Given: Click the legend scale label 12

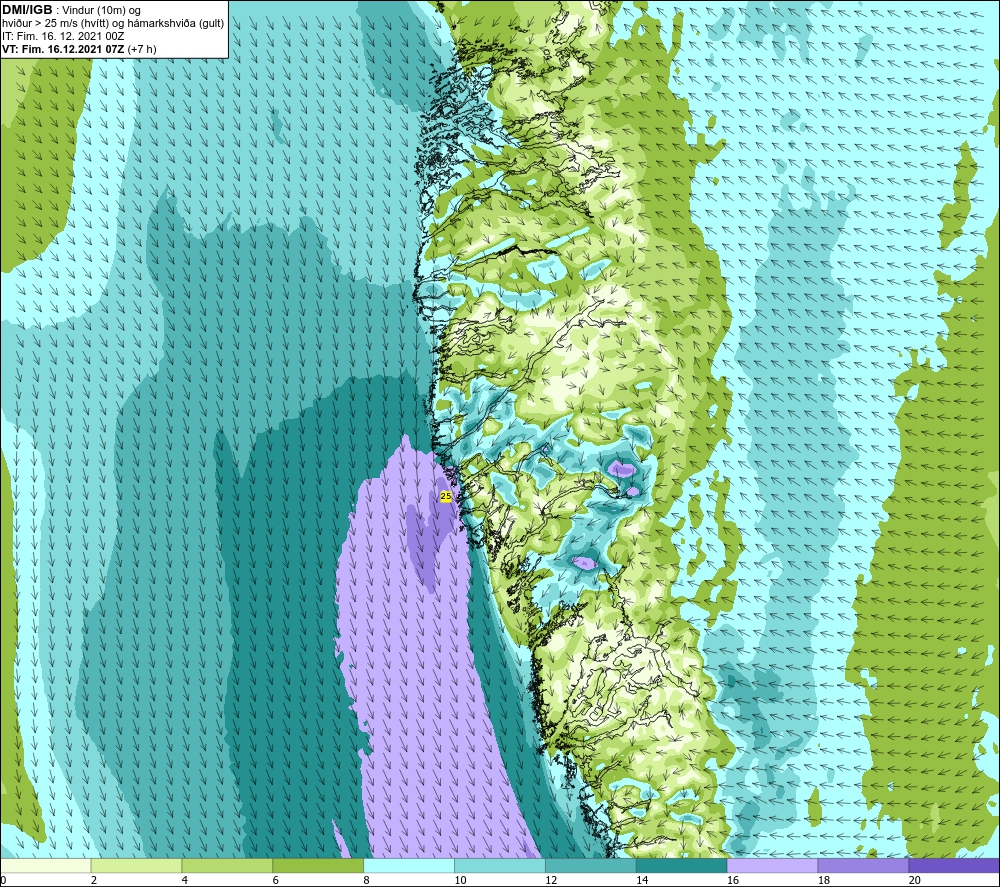Looking at the screenshot, I should (551, 880).
